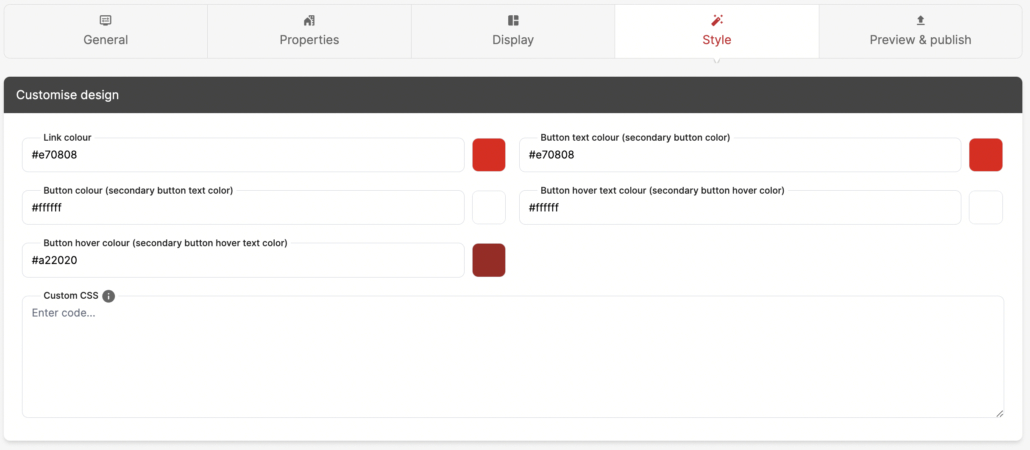Click the Style magic wand icon
The width and height of the screenshot is (1030, 450).
pos(717,20)
